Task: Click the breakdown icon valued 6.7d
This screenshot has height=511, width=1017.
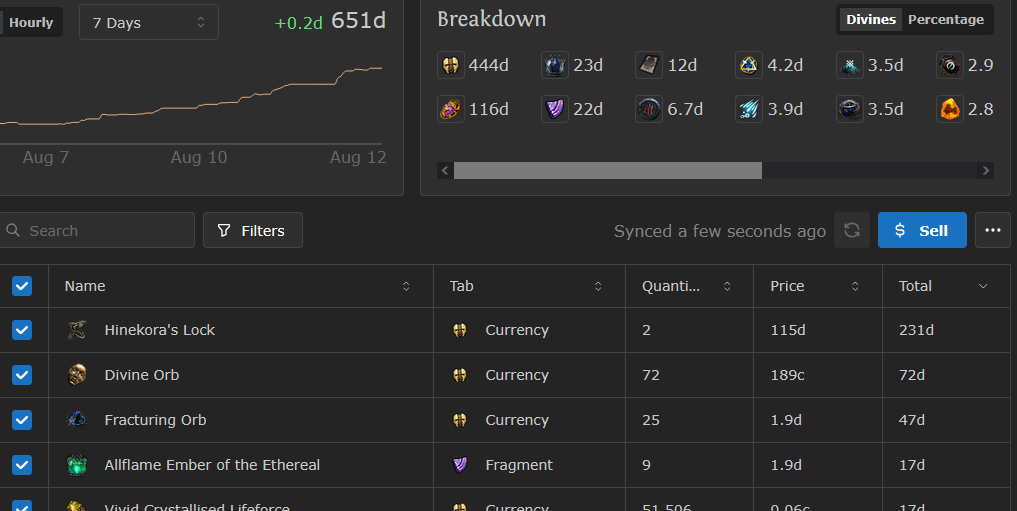Action: pos(649,110)
